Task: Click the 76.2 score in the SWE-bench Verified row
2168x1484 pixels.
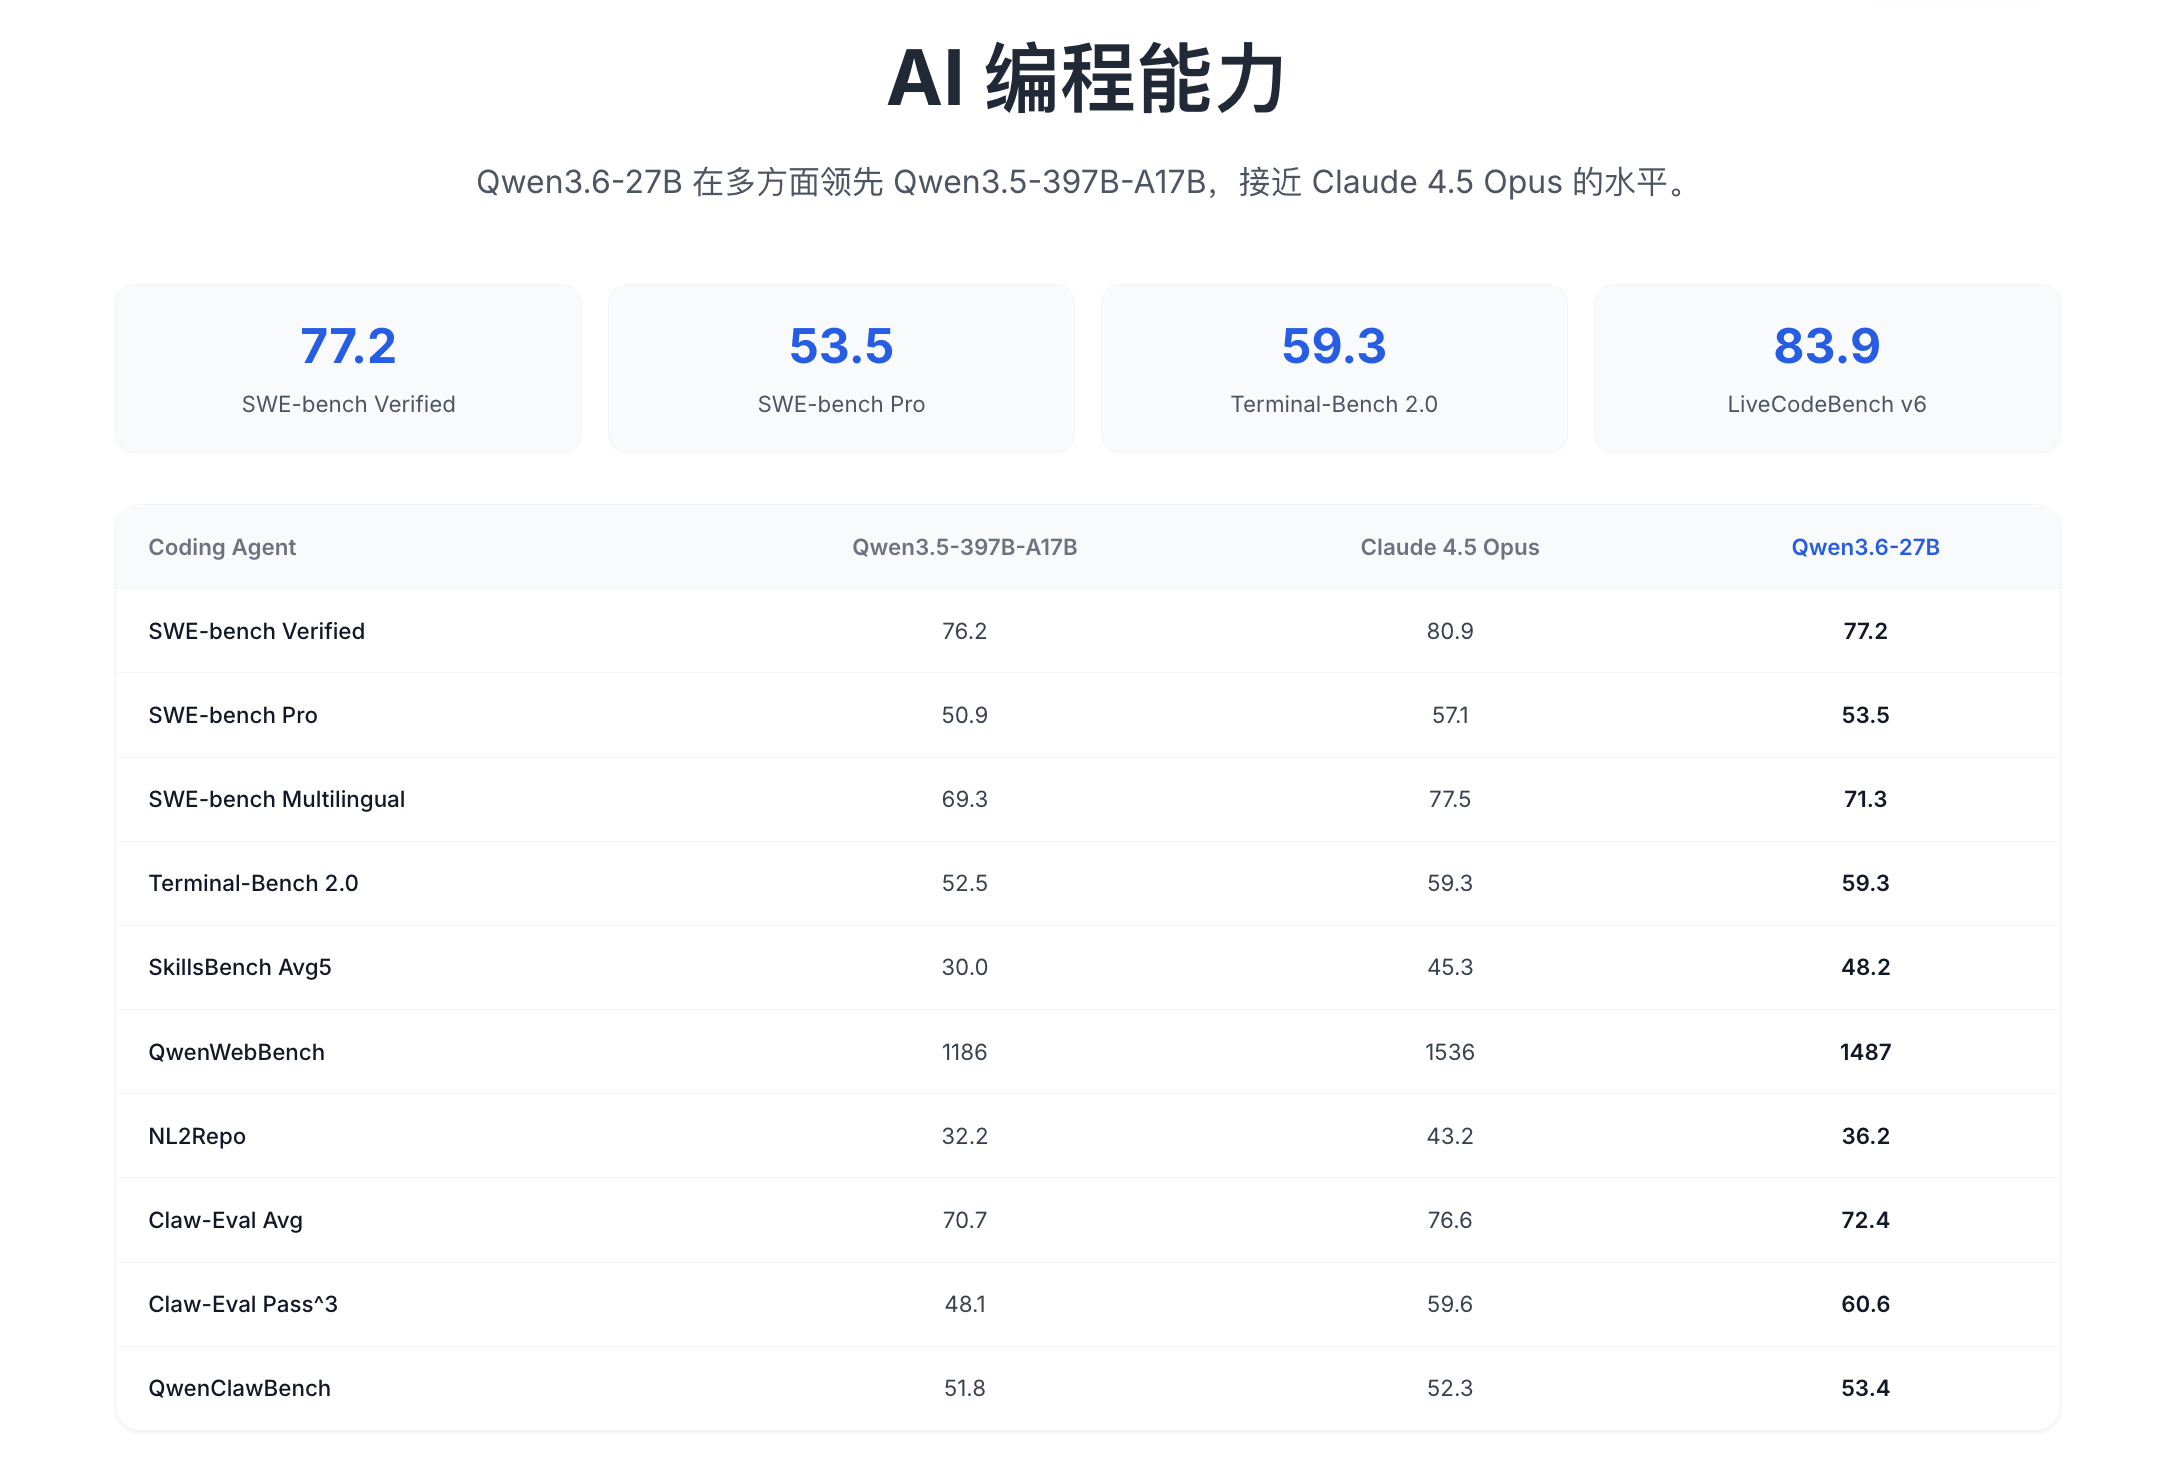Action: (964, 631)
